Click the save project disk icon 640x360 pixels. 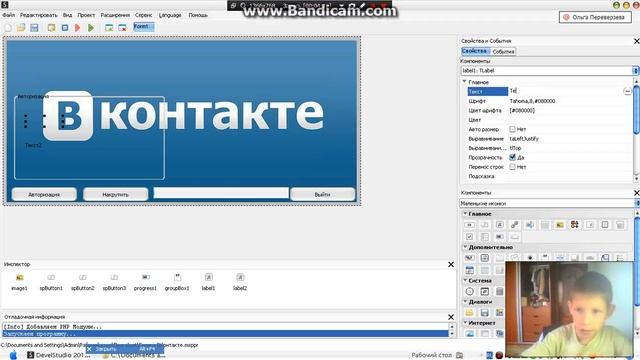[x=34, y=28]
